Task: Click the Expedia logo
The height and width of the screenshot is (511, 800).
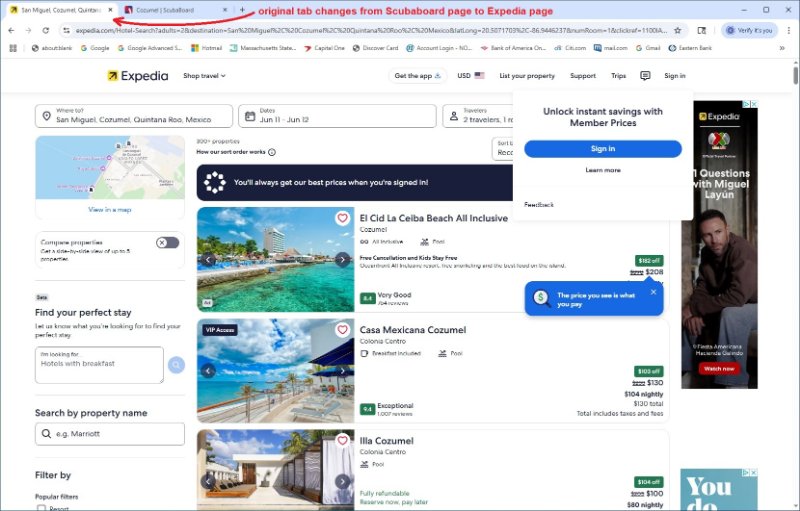Action: 138,75
